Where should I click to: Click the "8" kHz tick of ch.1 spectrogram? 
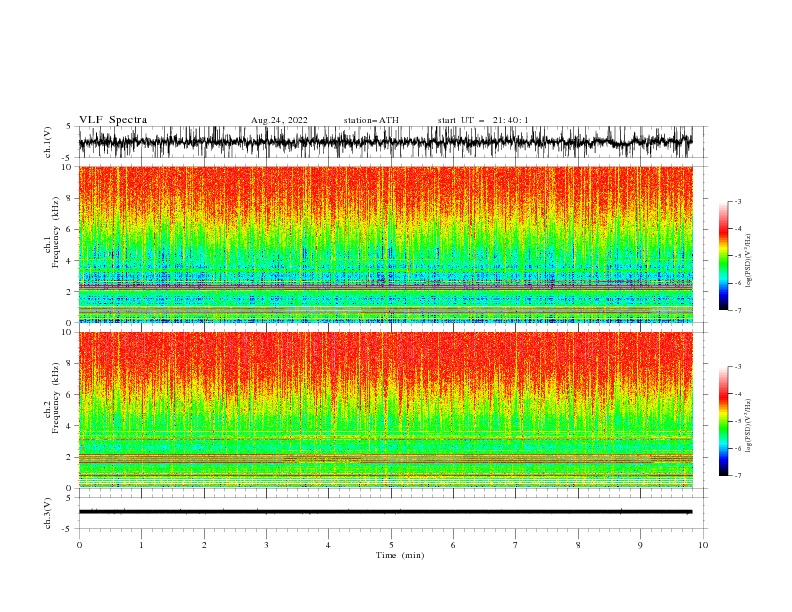tap(69, 198)
